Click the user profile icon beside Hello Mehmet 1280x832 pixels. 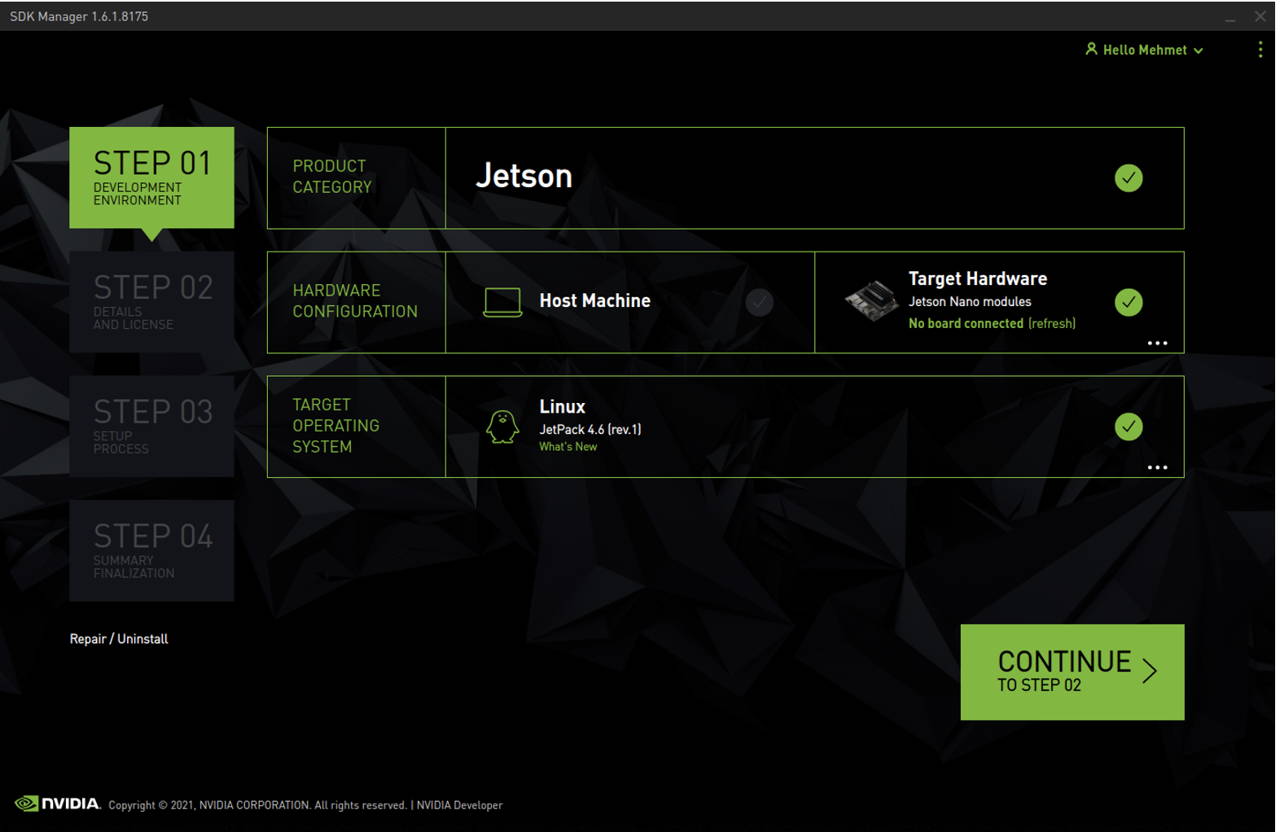click(1091, 49)
